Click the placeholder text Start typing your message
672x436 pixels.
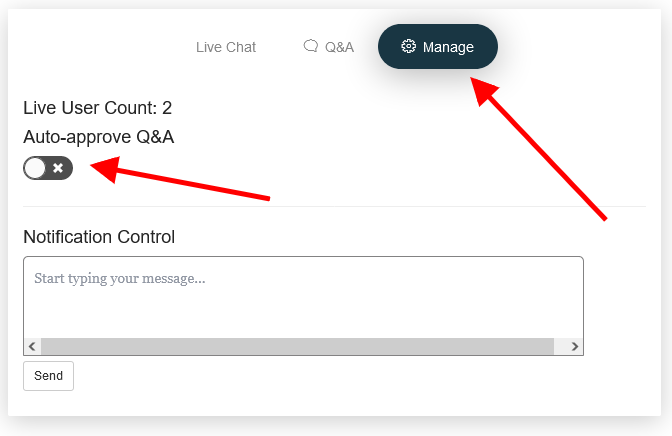120,279
